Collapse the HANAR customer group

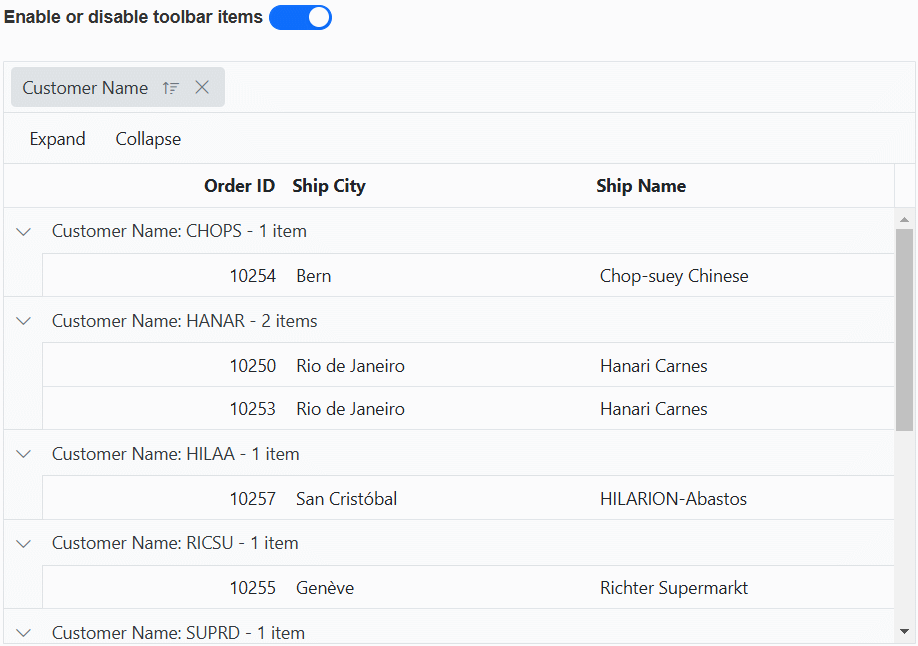click(x=24, y=321)
